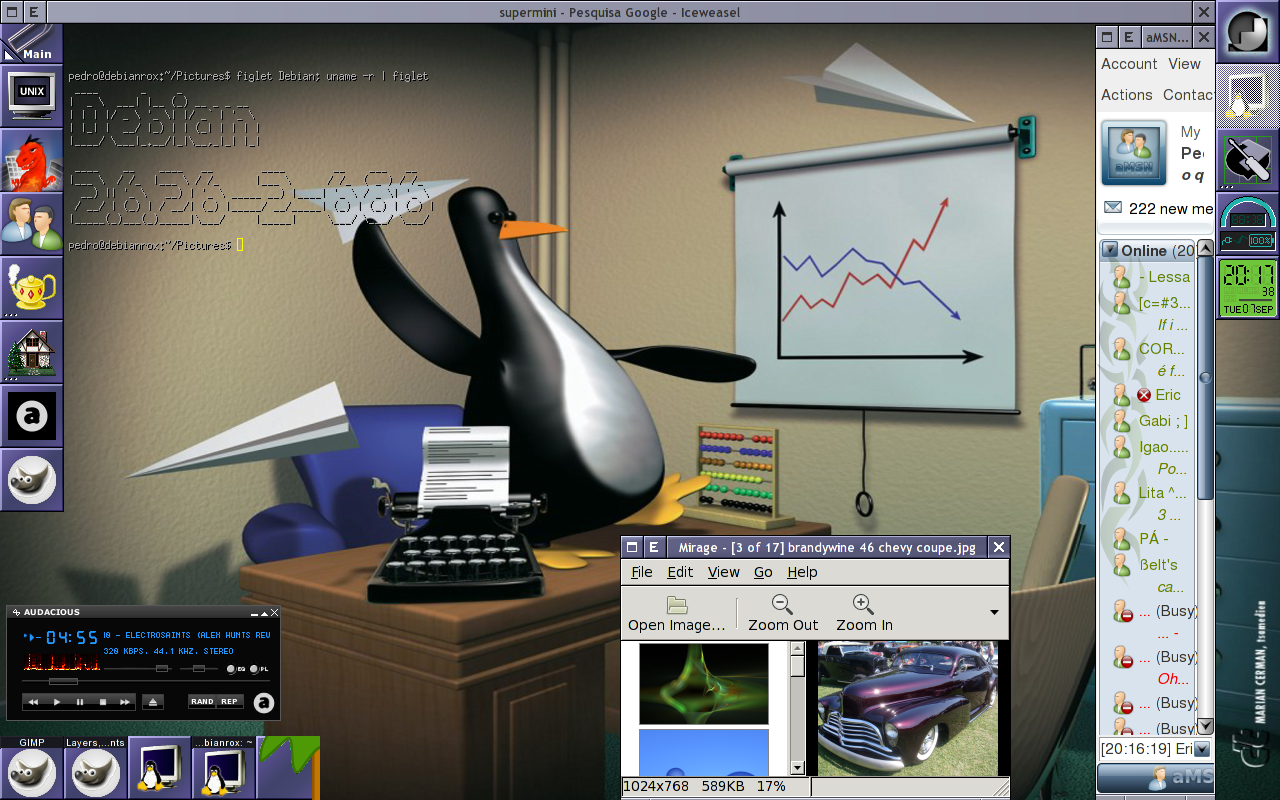The image size is (1280, 800).
Task: Pause playback in Audacious
Action: pos(80,702)
